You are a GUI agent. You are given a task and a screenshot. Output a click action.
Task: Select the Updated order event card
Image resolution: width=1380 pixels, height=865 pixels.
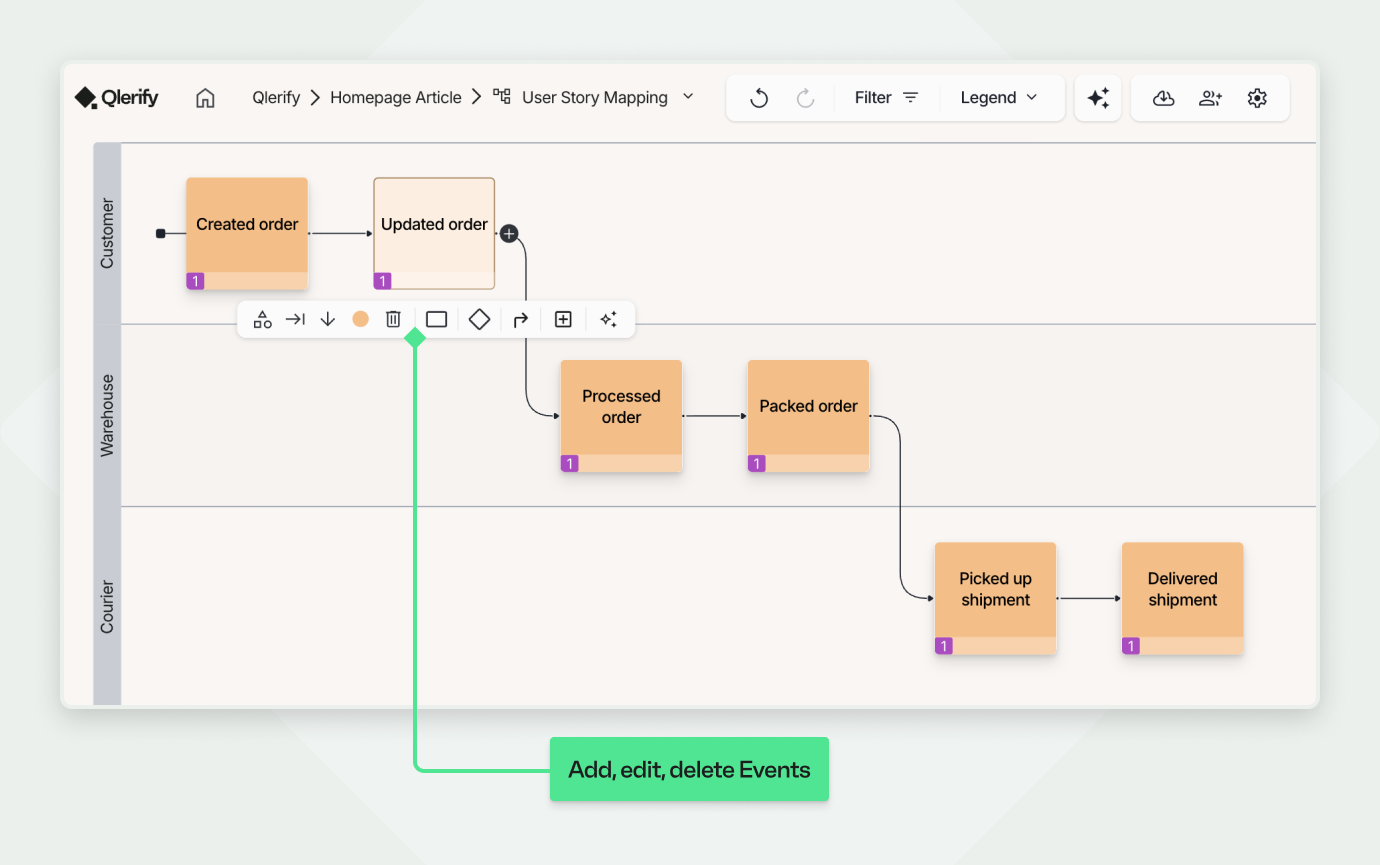click(434, 233)
